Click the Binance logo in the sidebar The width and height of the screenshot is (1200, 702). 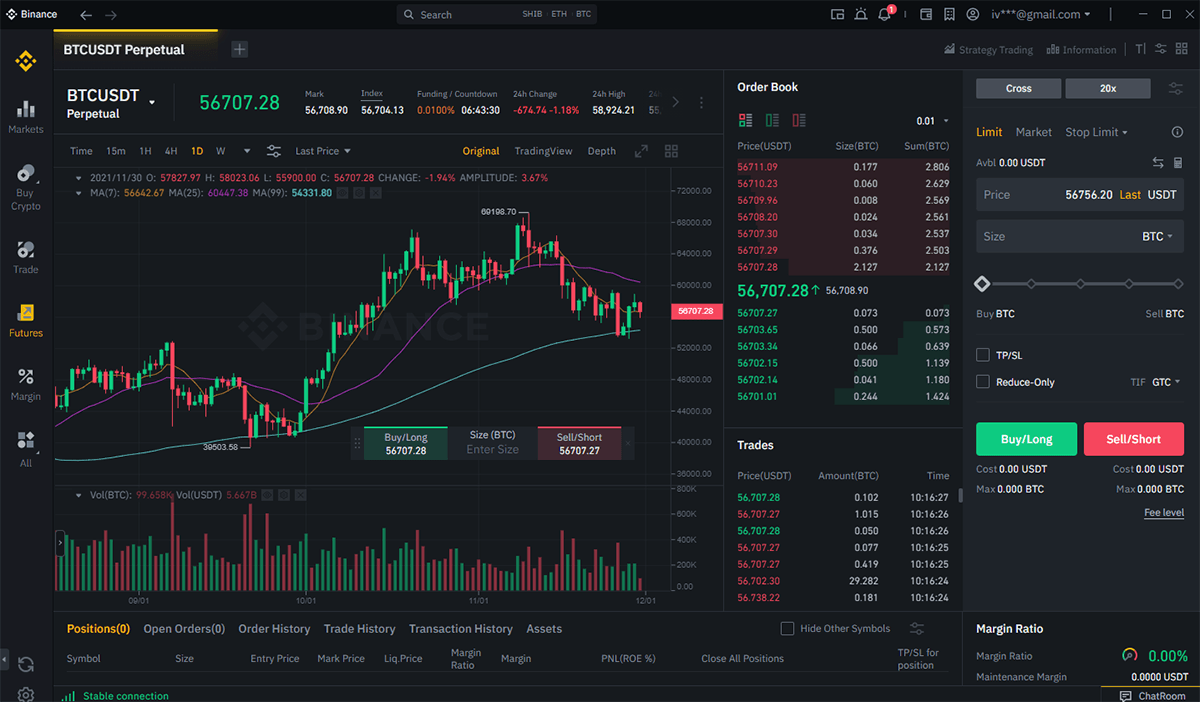[x=25, y=61]
